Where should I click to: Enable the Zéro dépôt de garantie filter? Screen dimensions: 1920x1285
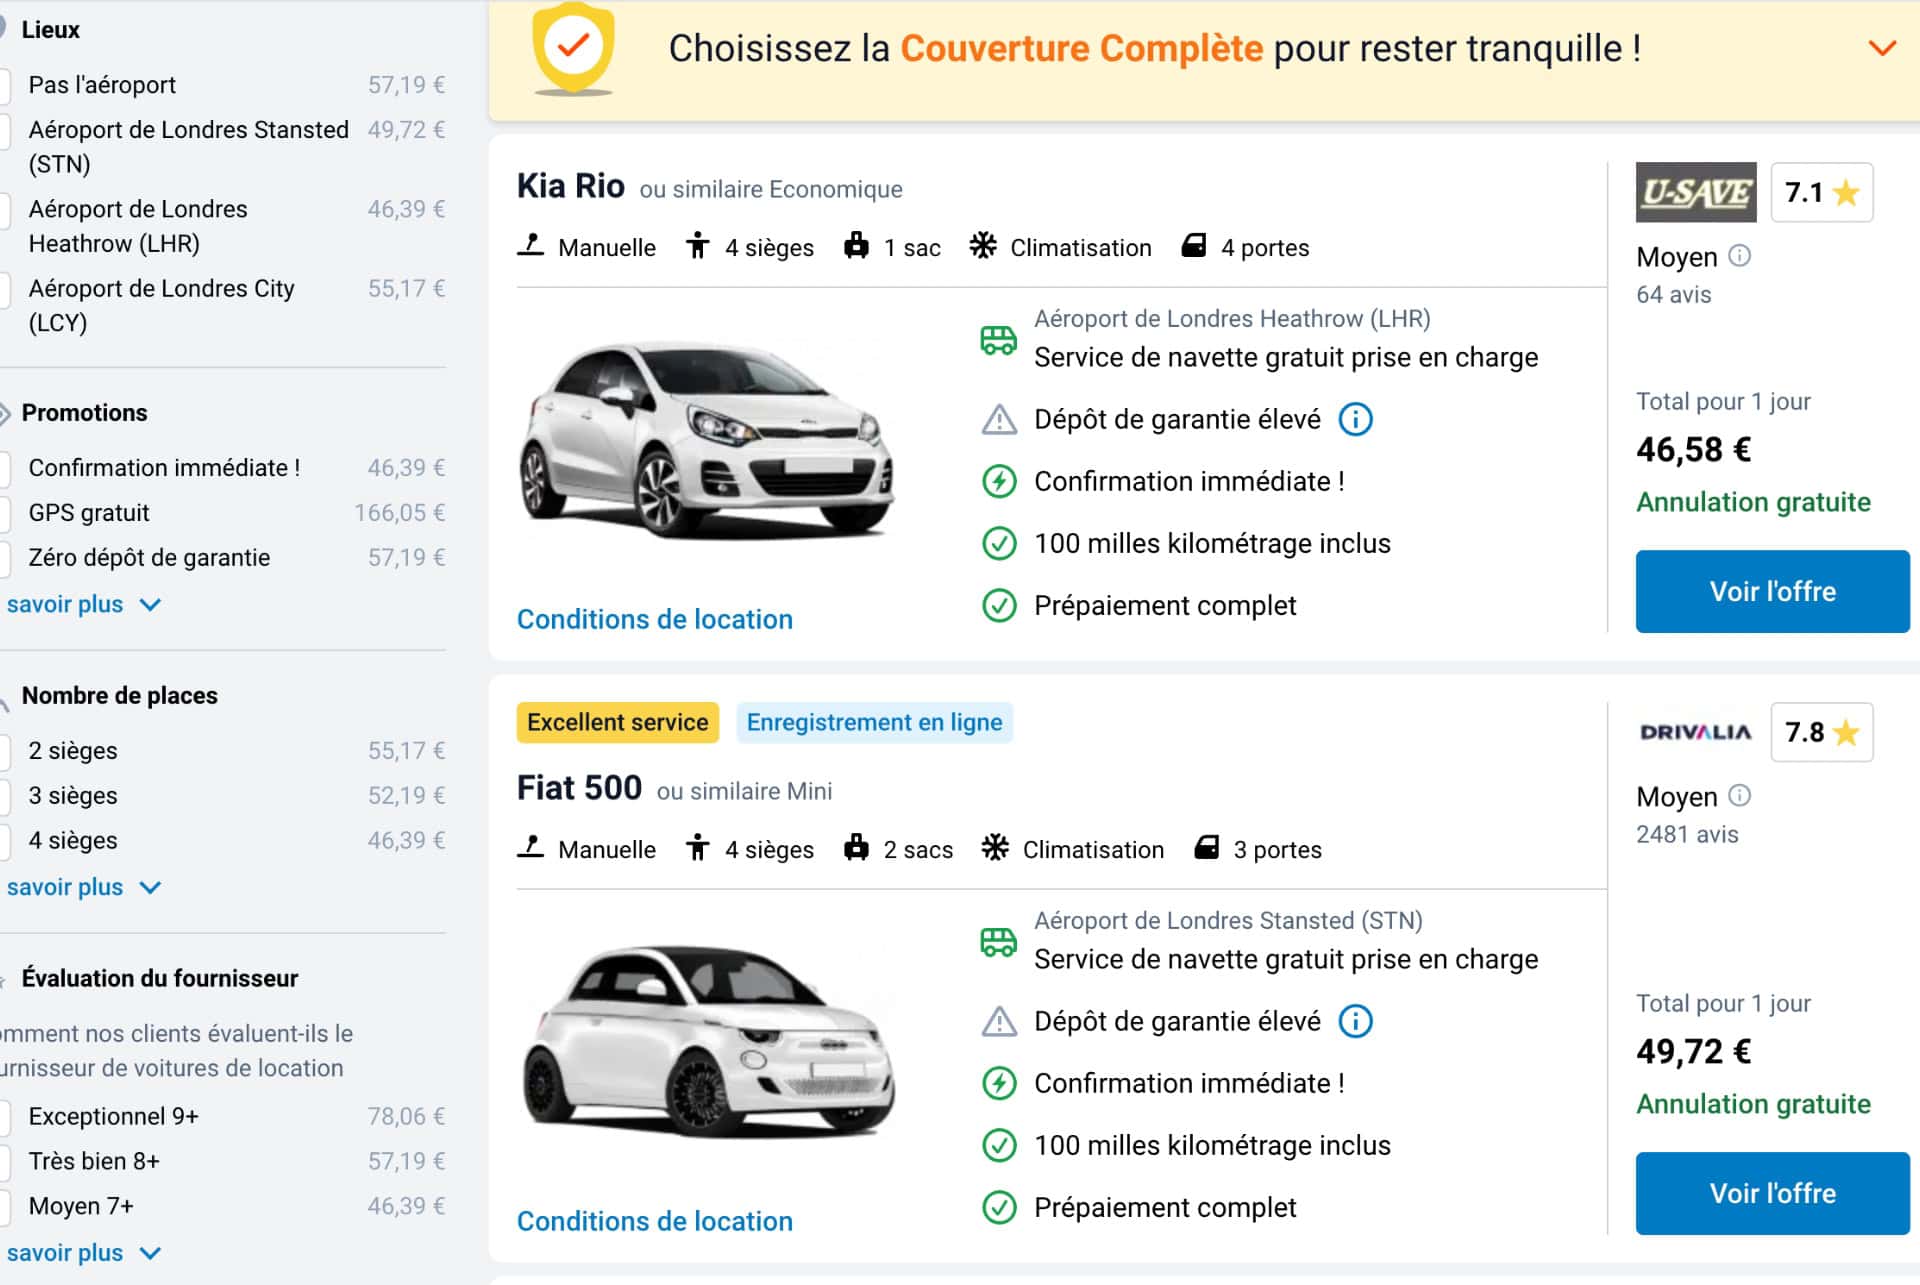tap(4, 558)
